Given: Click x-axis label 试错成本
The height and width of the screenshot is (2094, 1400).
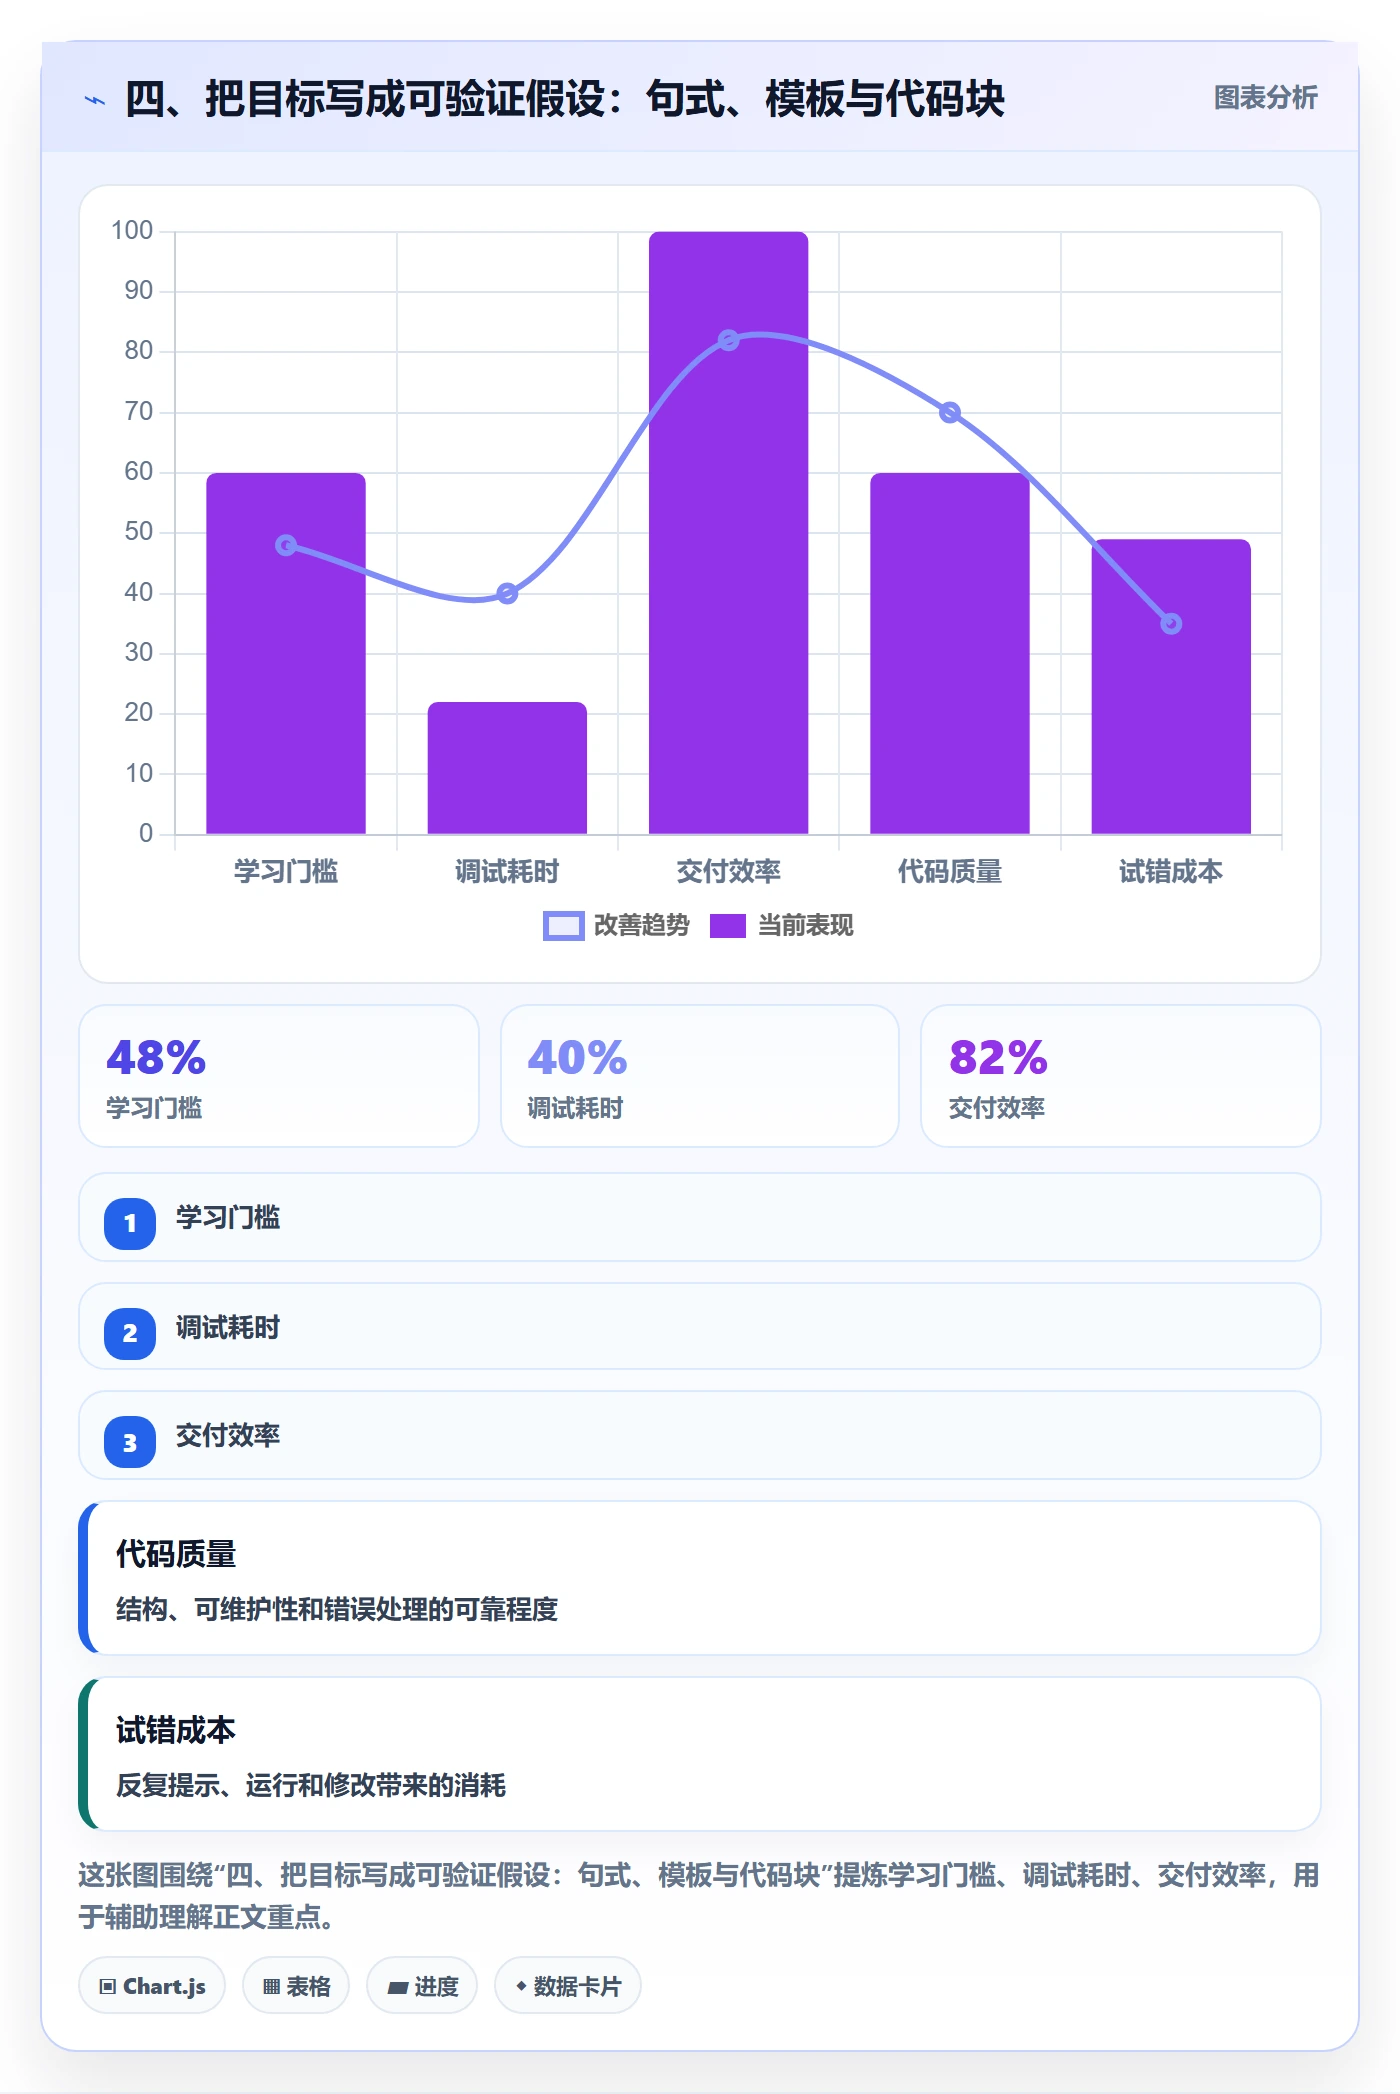Looking at the screenshot, I should (x=1171, y=872).
